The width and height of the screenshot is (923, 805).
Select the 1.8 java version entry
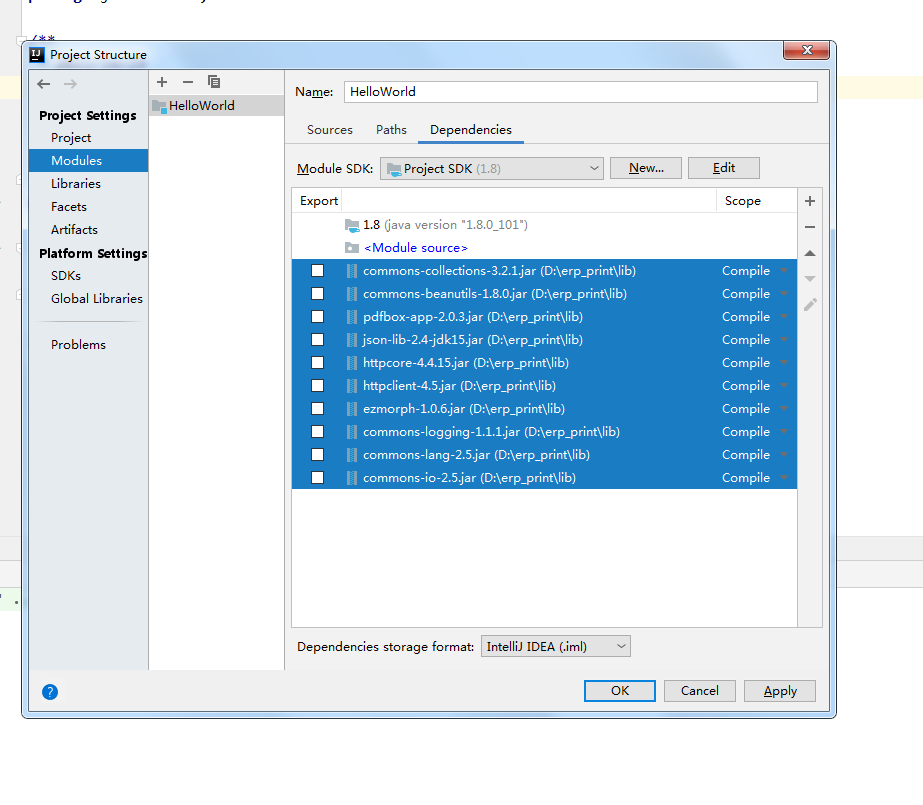point(544,225)
